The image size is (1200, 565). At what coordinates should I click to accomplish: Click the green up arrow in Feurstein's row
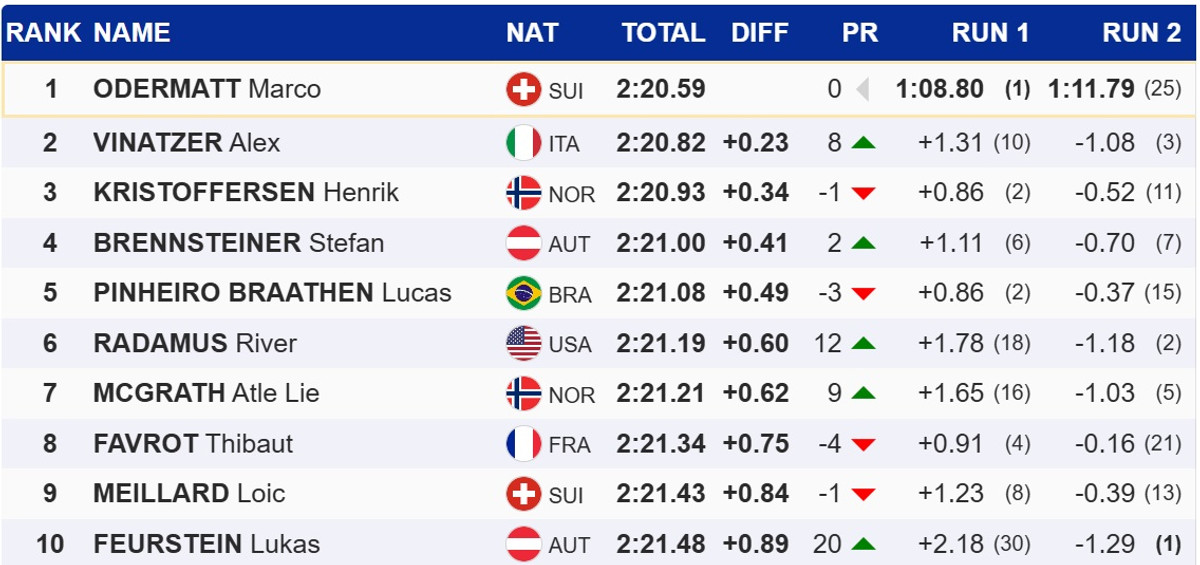[x=863, y=545]
